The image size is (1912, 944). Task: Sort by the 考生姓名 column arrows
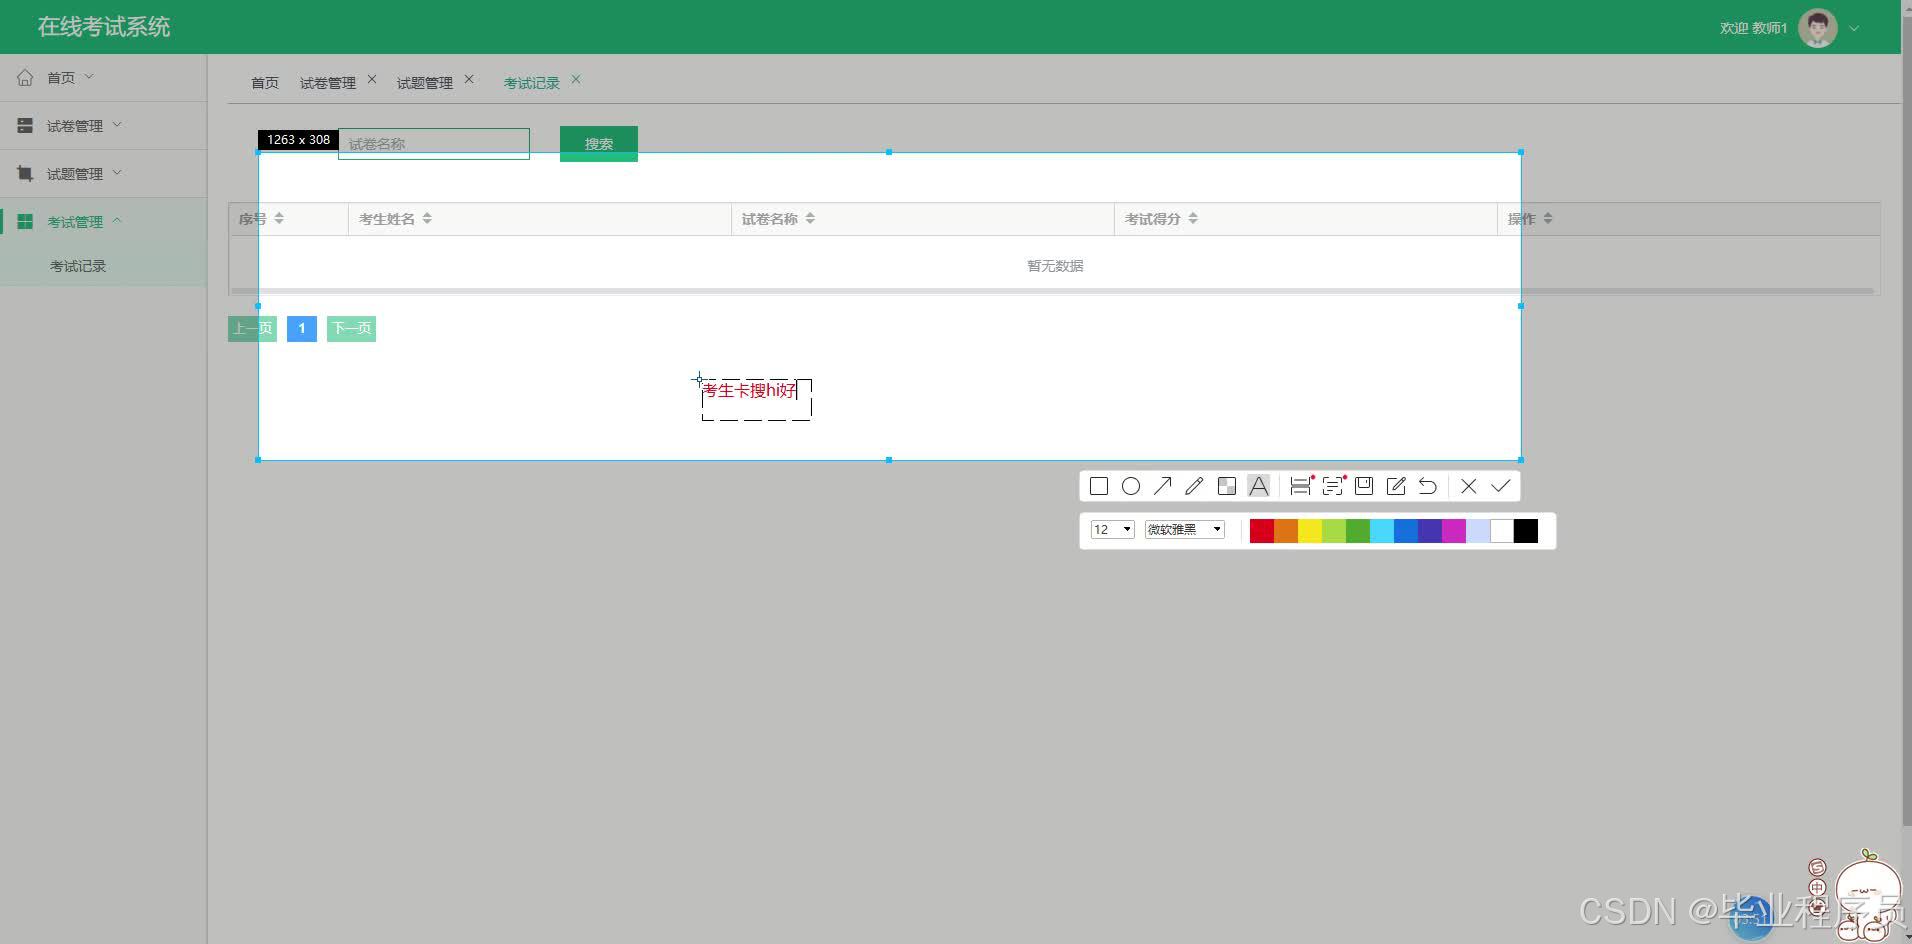coord(427,218)
